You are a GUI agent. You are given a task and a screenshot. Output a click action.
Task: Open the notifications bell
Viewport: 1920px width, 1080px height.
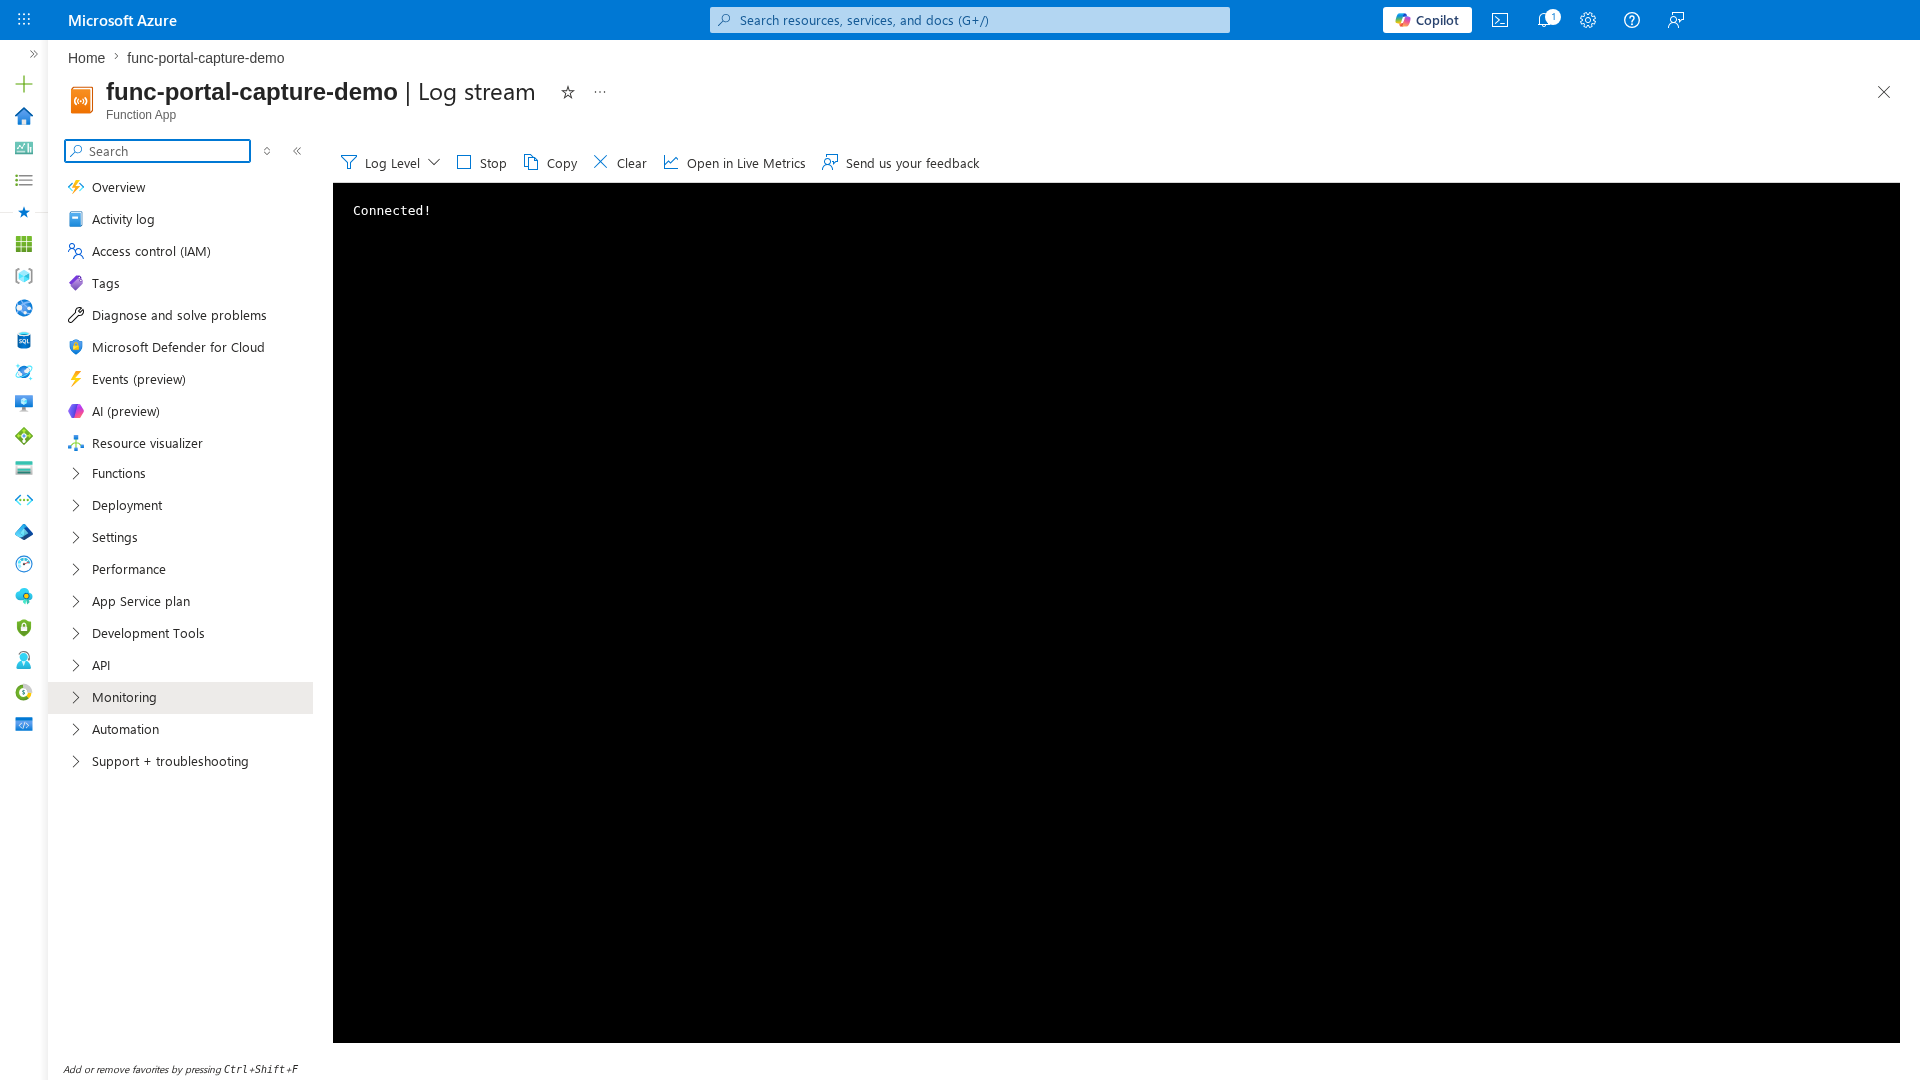pos(1546,20)
